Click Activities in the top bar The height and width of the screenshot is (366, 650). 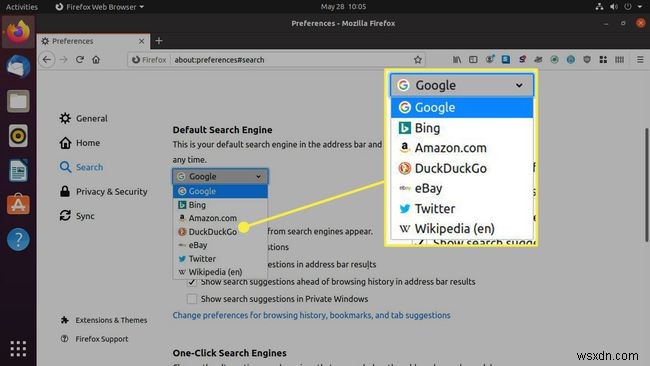(22, 7)
